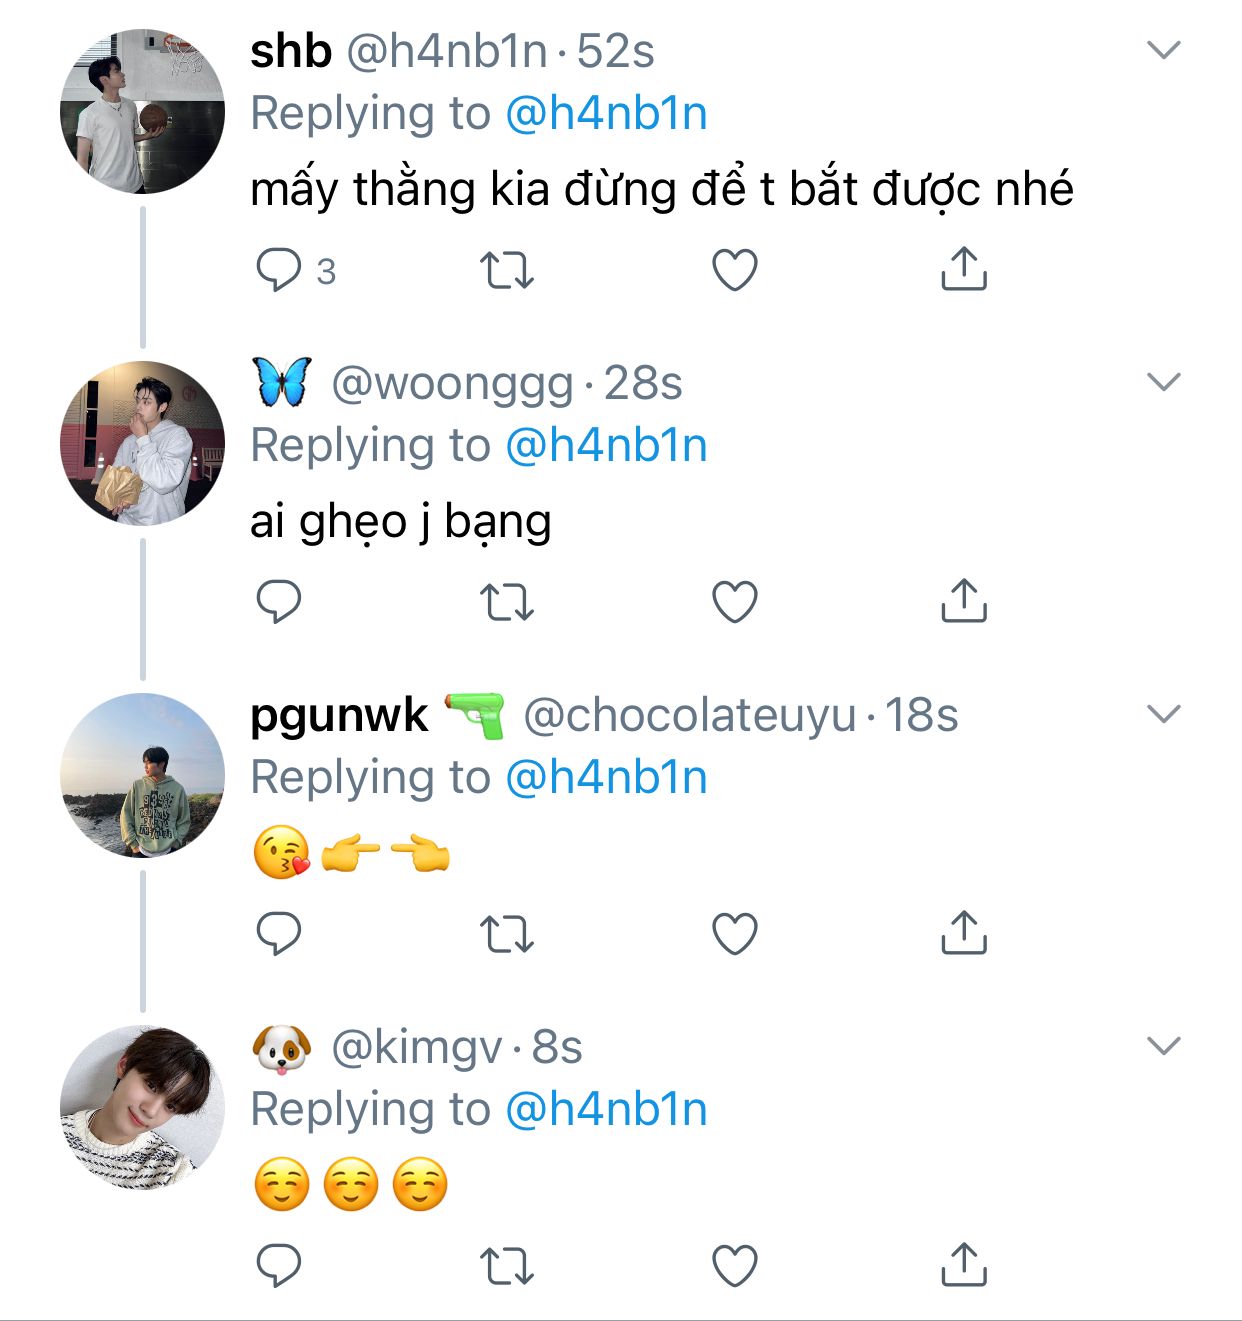Retweet the "ai ghẹo j bạng" tweet
This screenshot has height=1321, width=1242.
[507, 602]
